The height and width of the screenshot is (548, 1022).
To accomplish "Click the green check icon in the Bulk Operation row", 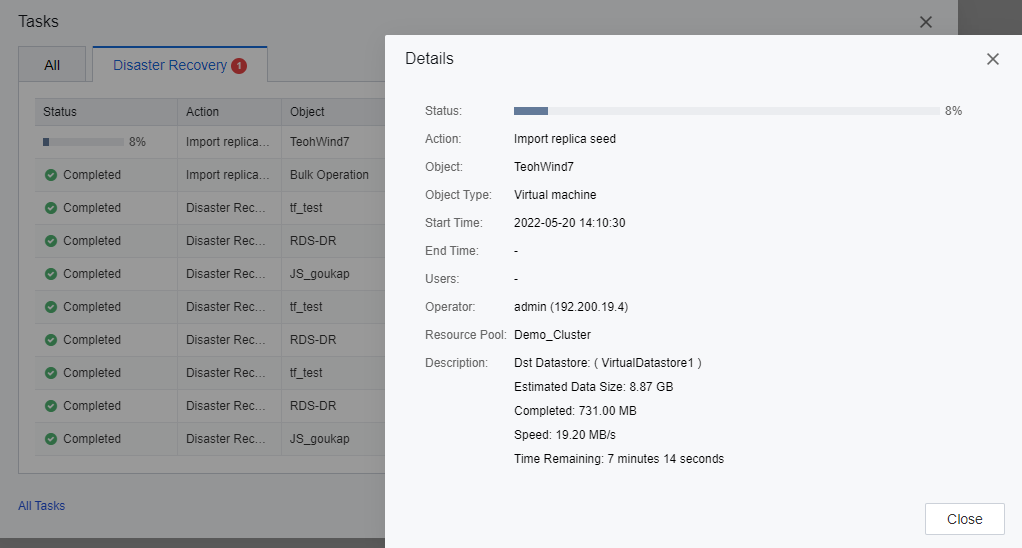I will 51,175.
